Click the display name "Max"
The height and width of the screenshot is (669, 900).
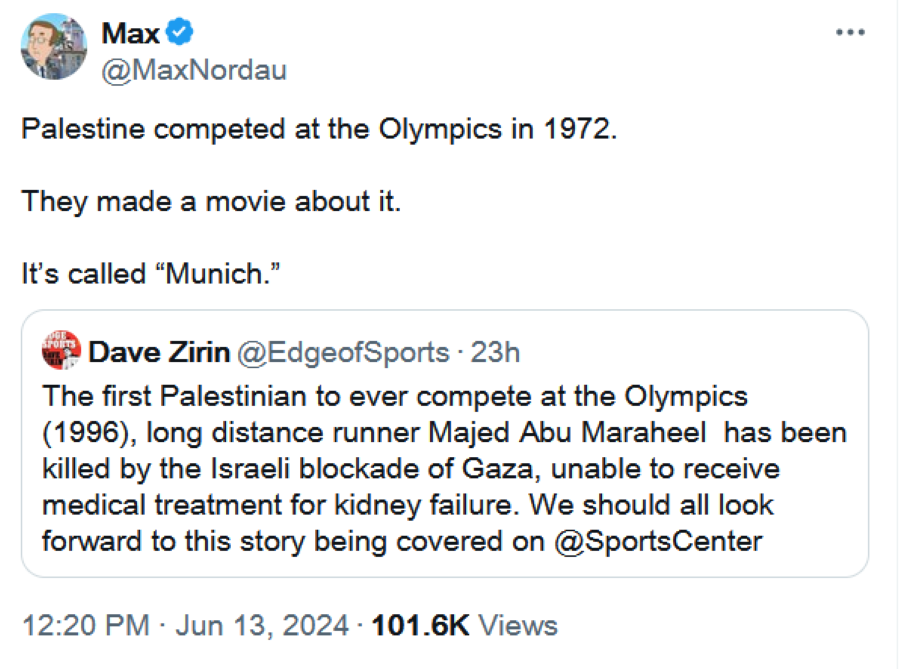[x=130, y=33]
